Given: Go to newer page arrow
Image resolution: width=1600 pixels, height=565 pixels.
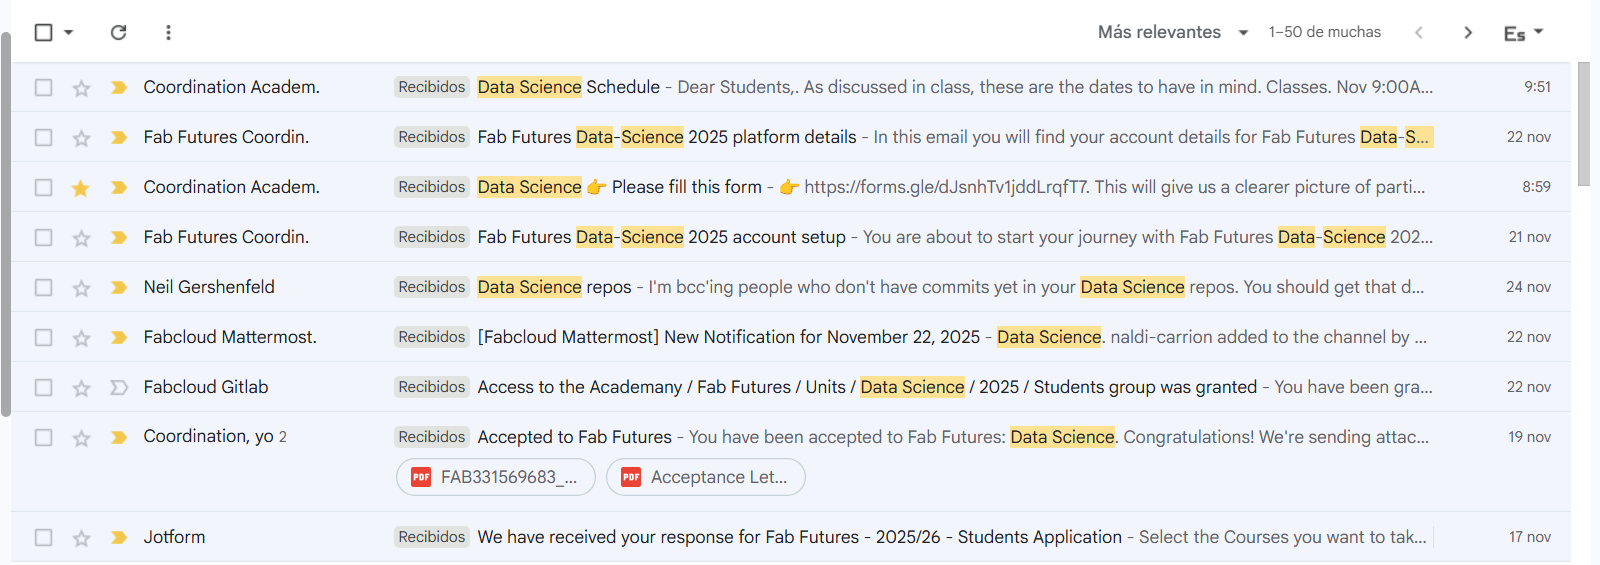Looking at the screenshot, I should pyautogui.click(x=1418, y=32).
